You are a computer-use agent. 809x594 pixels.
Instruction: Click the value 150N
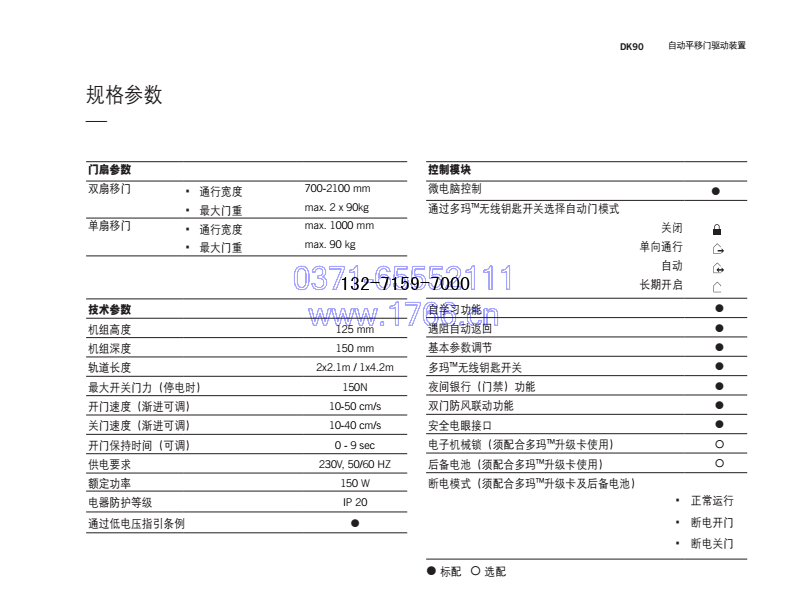(355, 387)
